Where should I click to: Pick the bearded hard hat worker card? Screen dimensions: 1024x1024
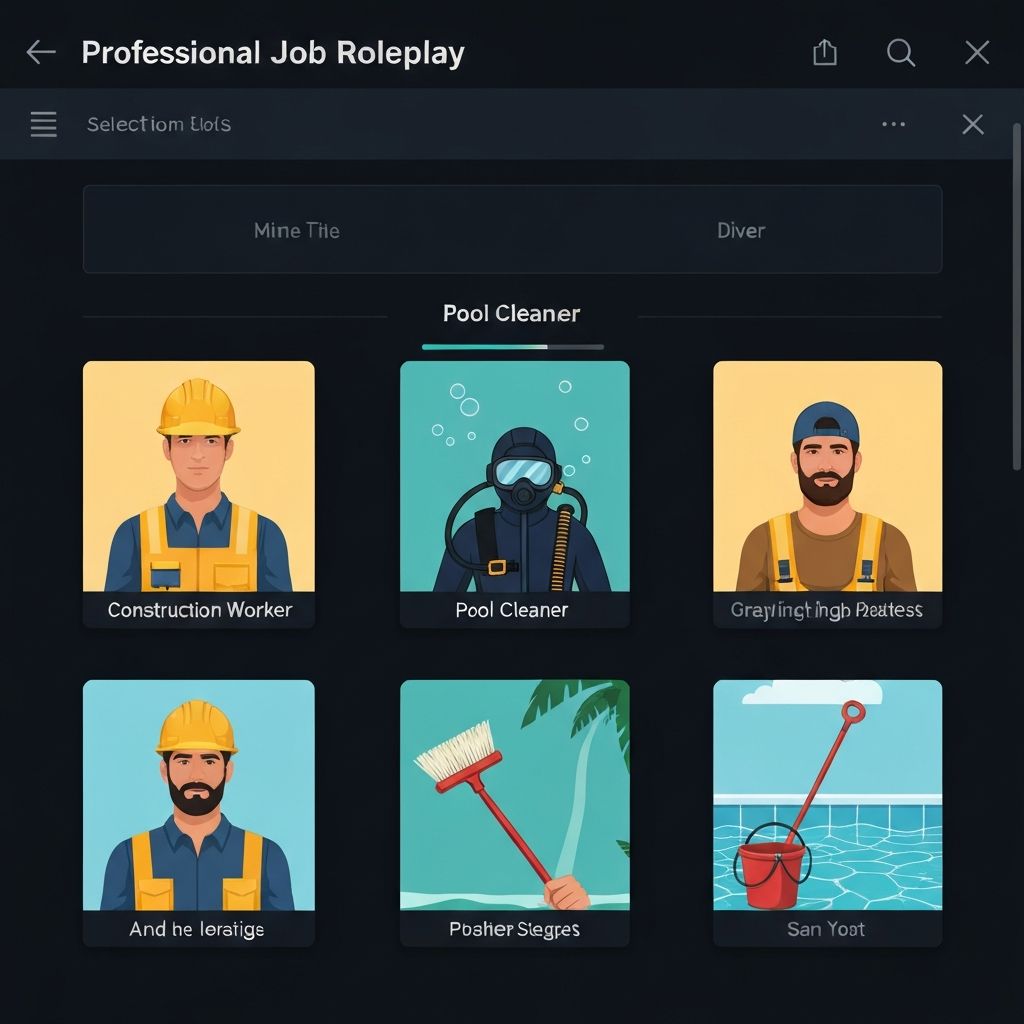[x=198, y=795]
